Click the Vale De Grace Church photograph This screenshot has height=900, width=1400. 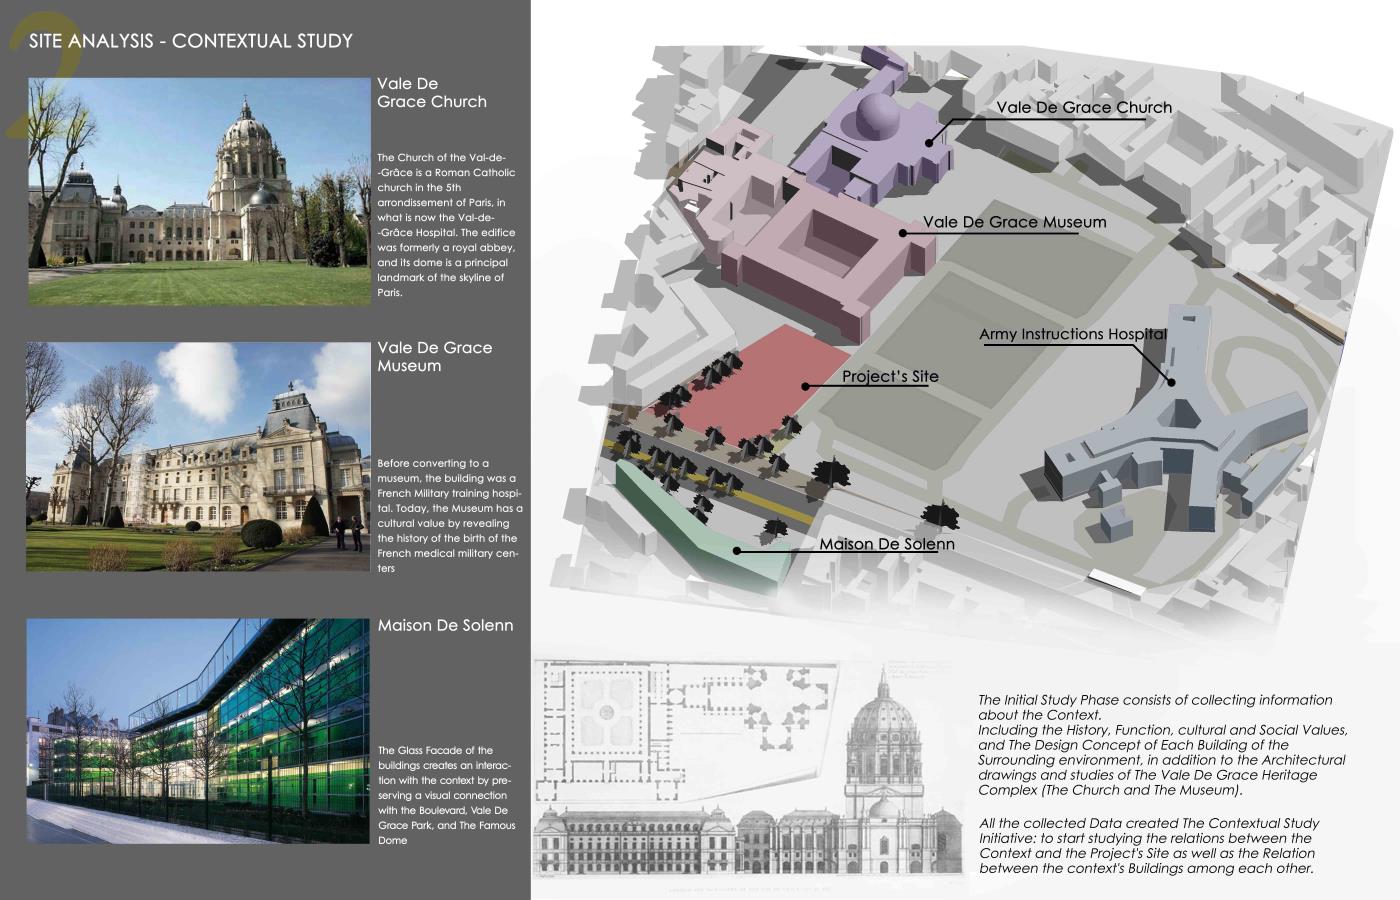click(x=198, y=192)
